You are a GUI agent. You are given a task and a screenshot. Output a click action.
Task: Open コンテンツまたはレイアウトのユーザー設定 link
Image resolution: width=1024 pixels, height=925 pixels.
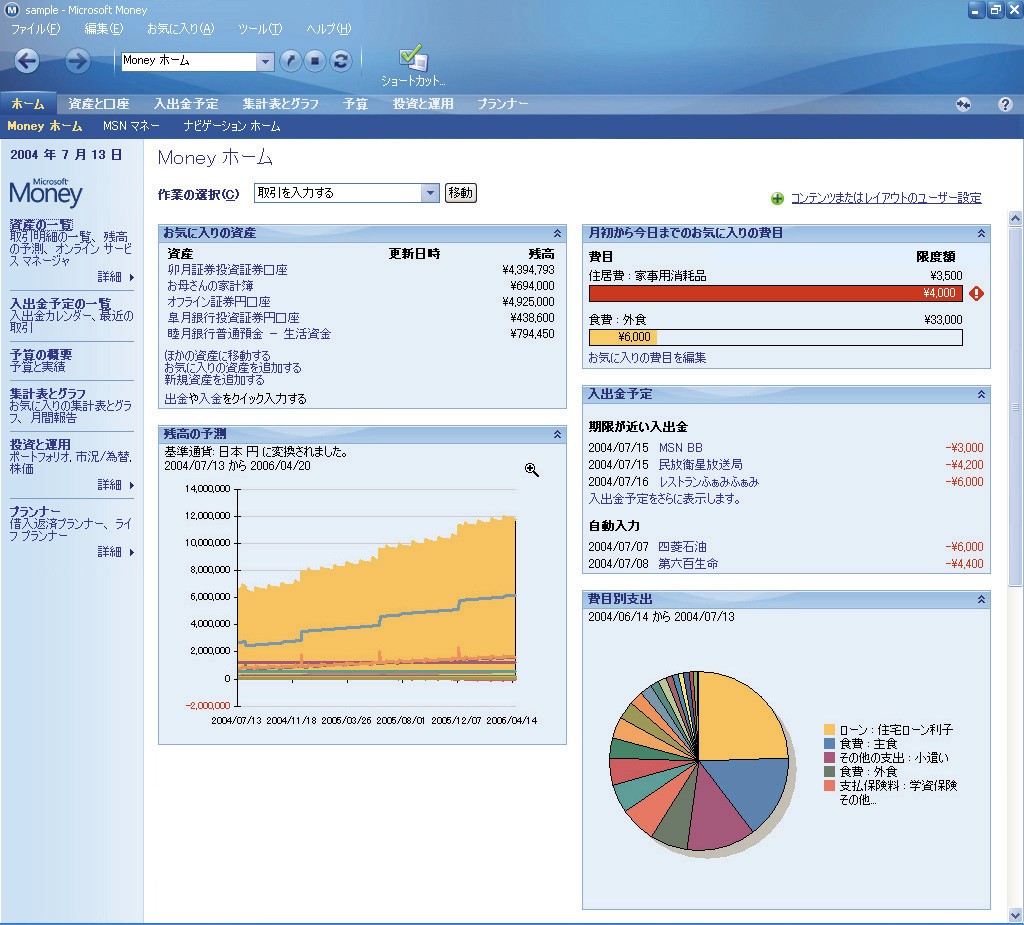[886, 198]
